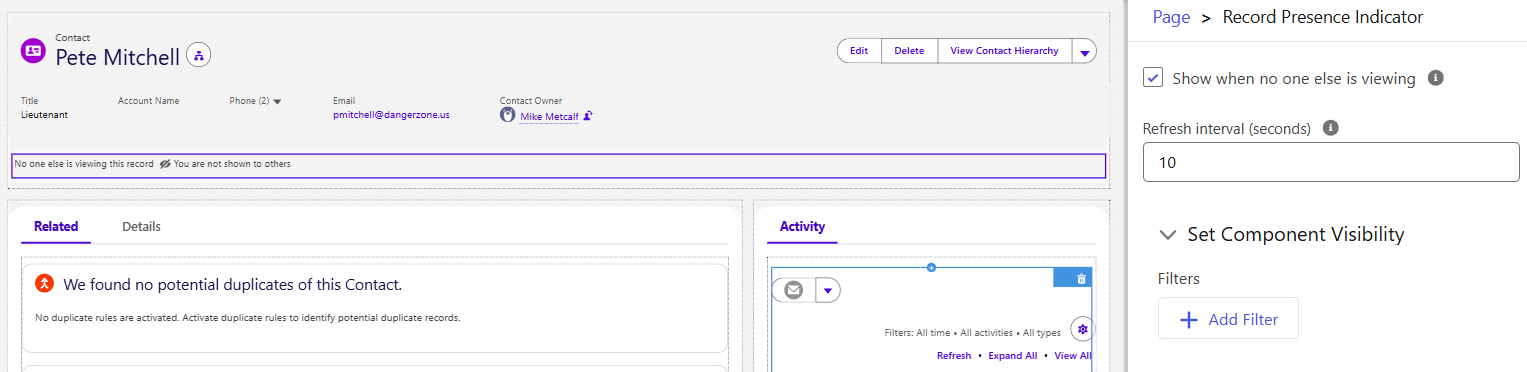Open the Mike Metcalf owner link

(549, 117)
